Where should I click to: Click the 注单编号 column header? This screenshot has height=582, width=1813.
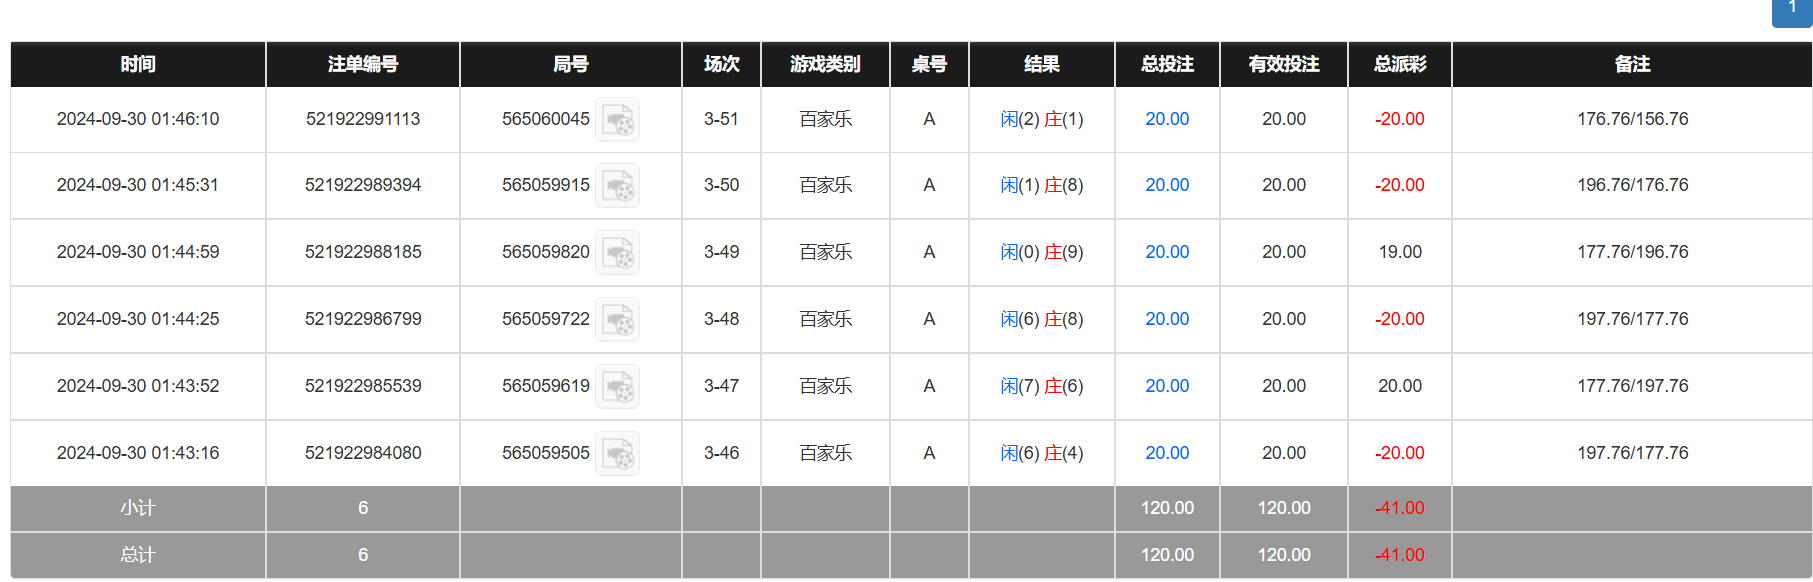point(363,64)
